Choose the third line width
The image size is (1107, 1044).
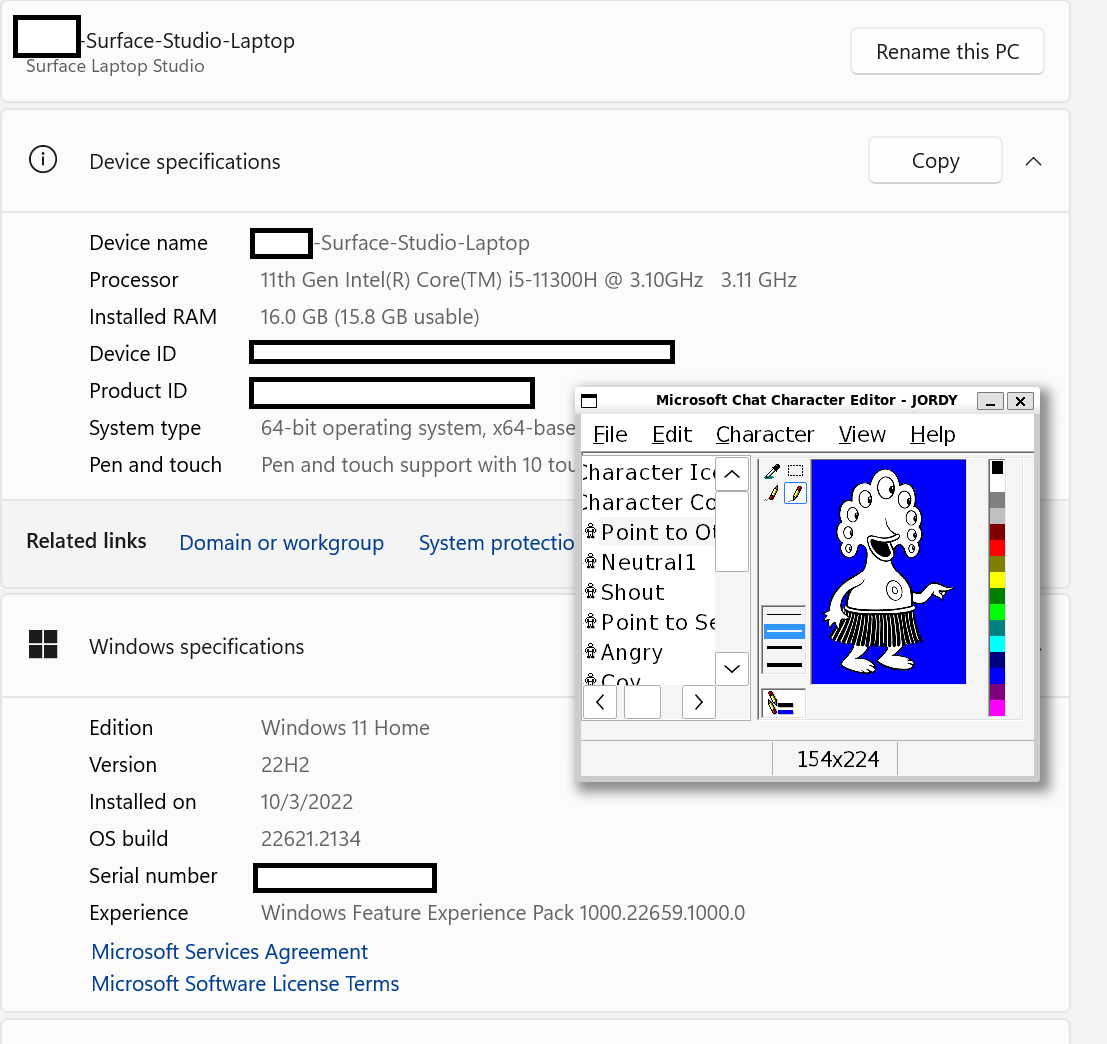[x=784, y=648]
